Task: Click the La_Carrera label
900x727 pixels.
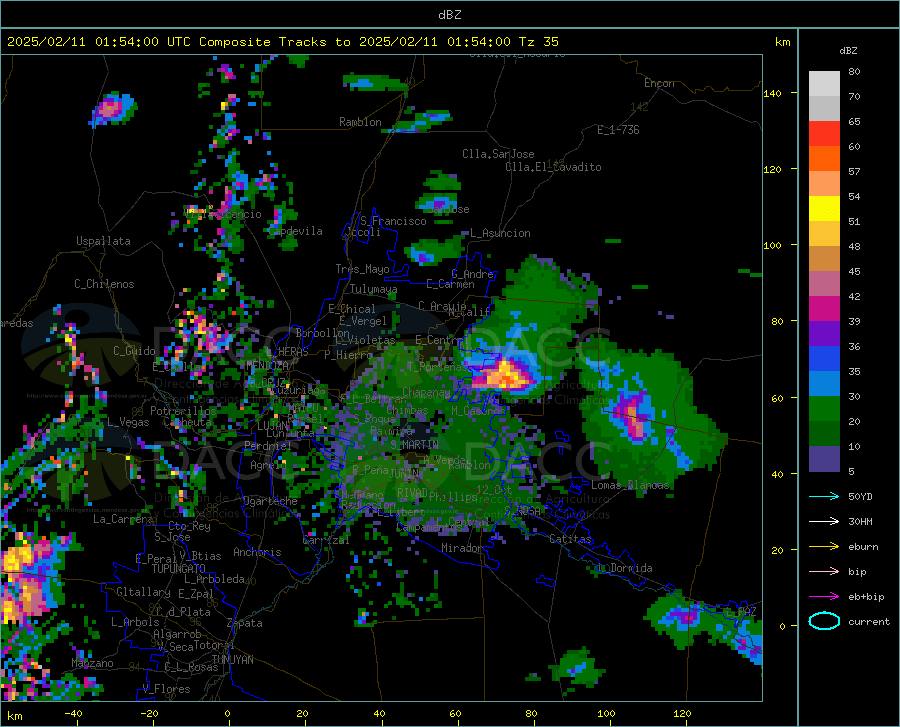Action: (x=123, y=519)
